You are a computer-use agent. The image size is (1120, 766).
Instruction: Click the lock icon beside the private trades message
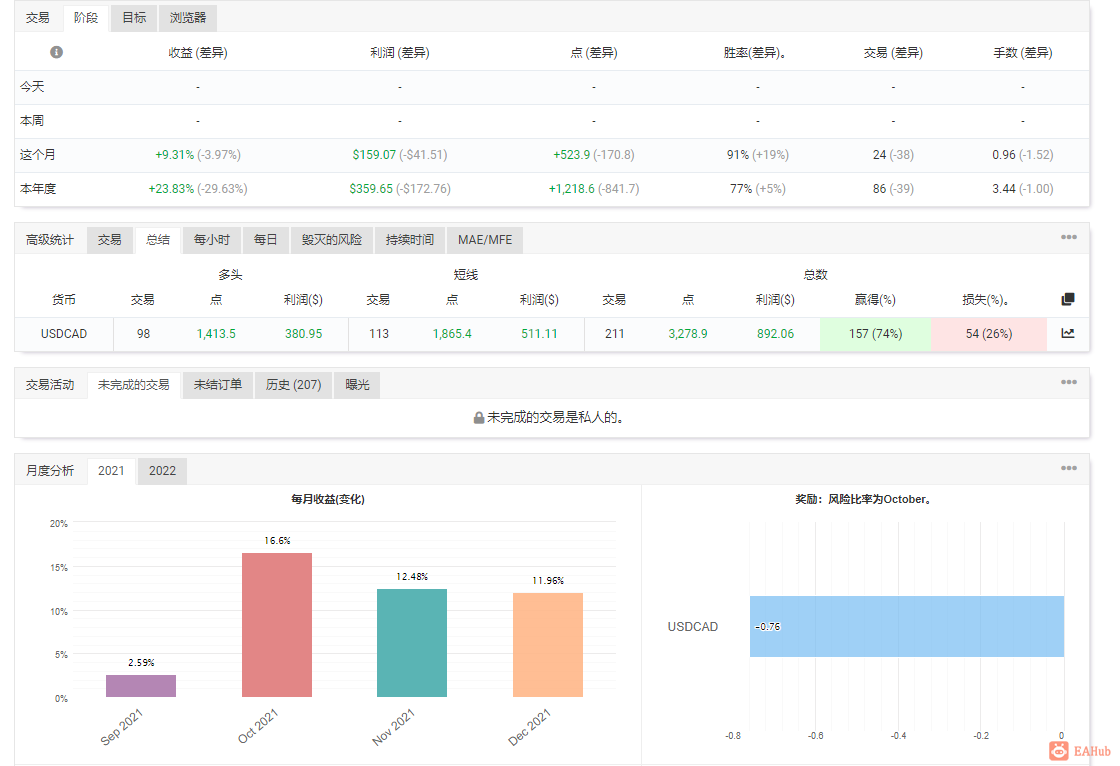tap(479, 417)
